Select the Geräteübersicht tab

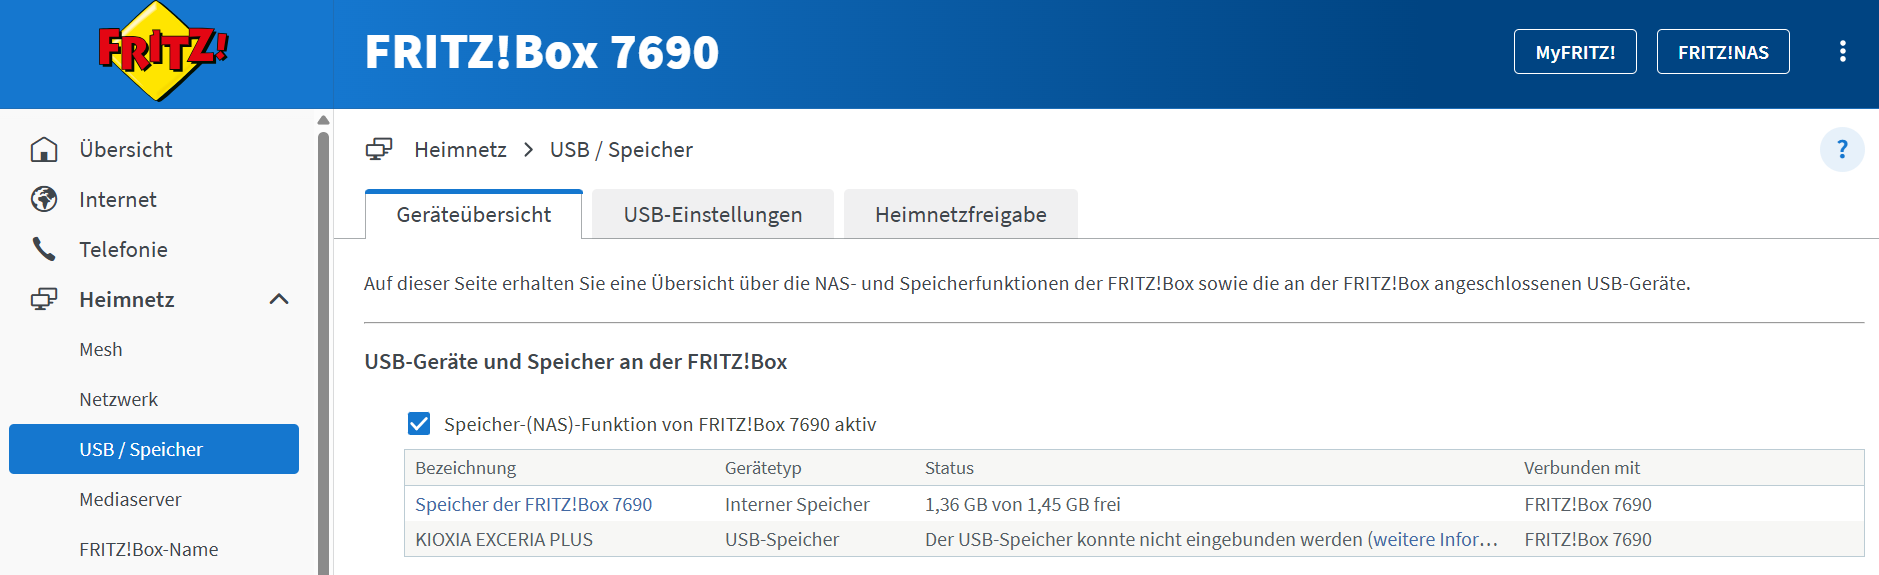click(473, 215)
